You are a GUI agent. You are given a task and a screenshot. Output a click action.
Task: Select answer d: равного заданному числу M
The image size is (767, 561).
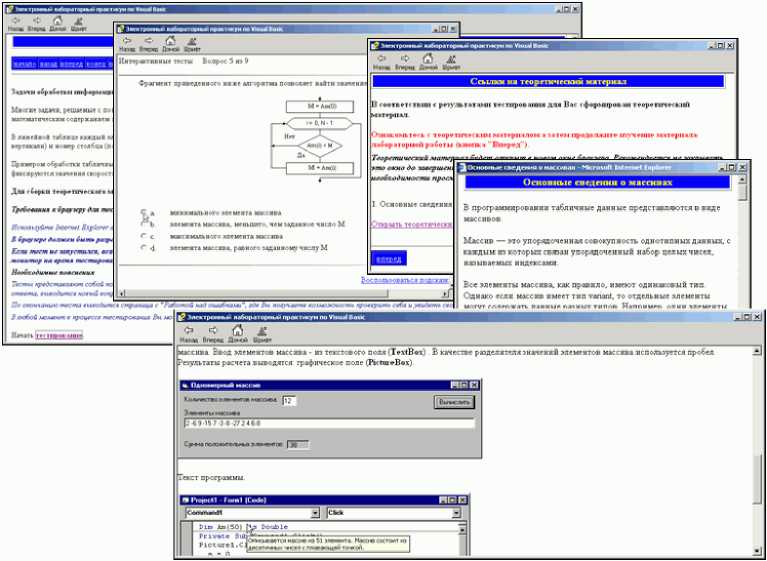[143, 247]
